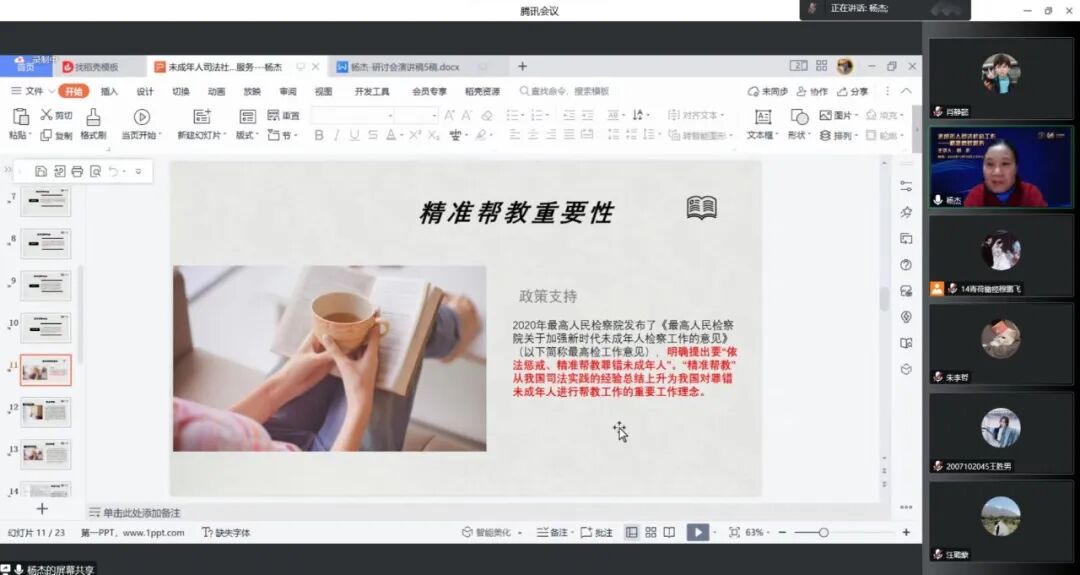The width and height of the screenshot is (1080, 575).
Task: Open the font size combo box
Action: (416, 115)
